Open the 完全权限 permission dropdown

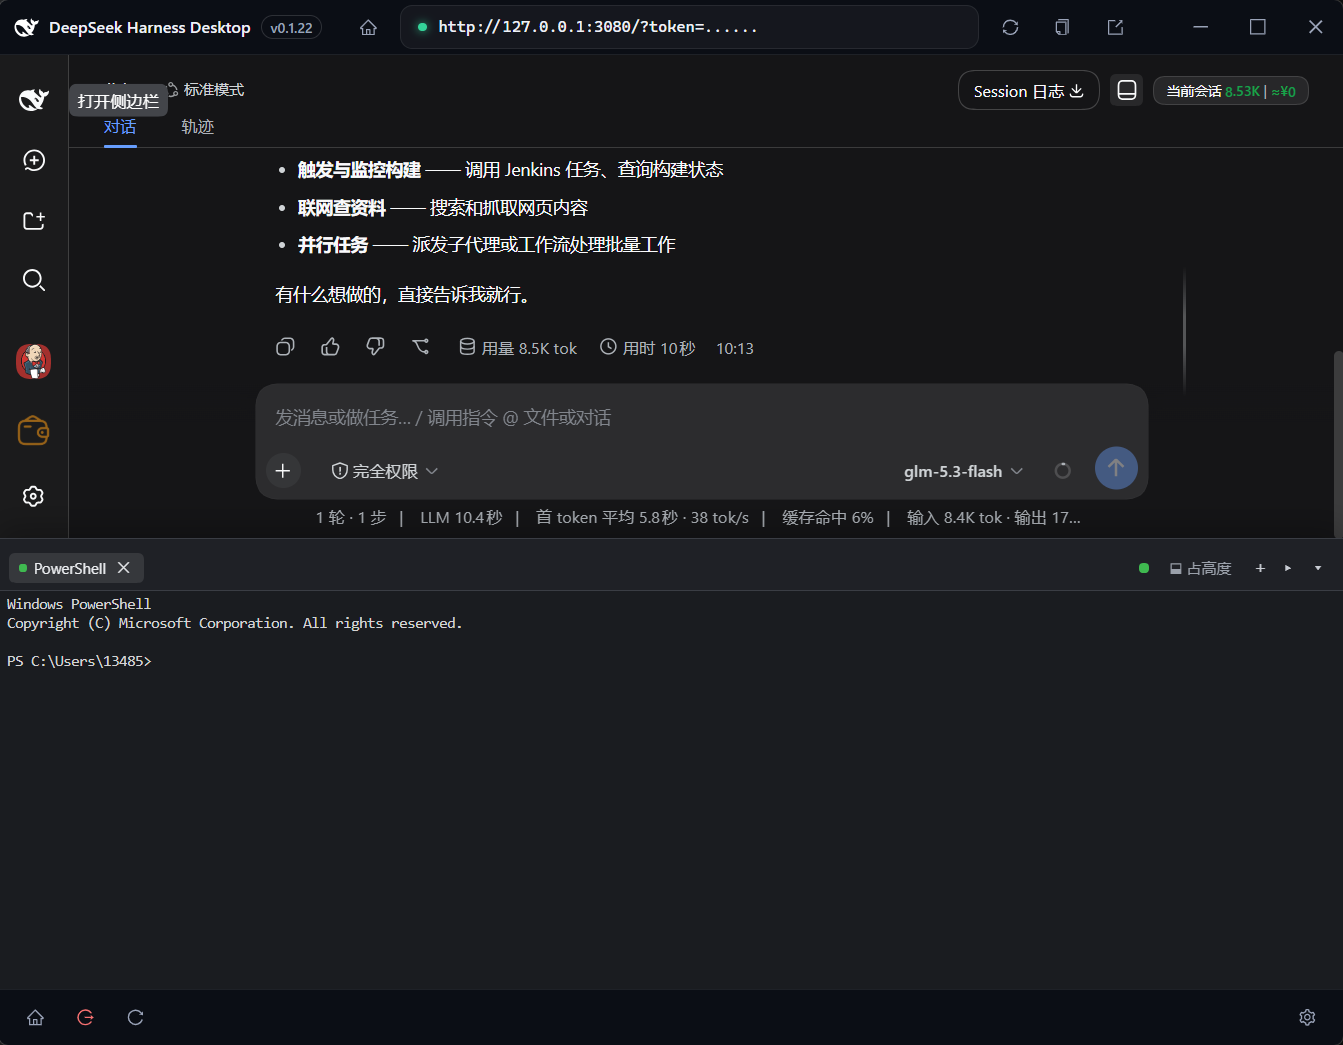(x=385, y=471)
